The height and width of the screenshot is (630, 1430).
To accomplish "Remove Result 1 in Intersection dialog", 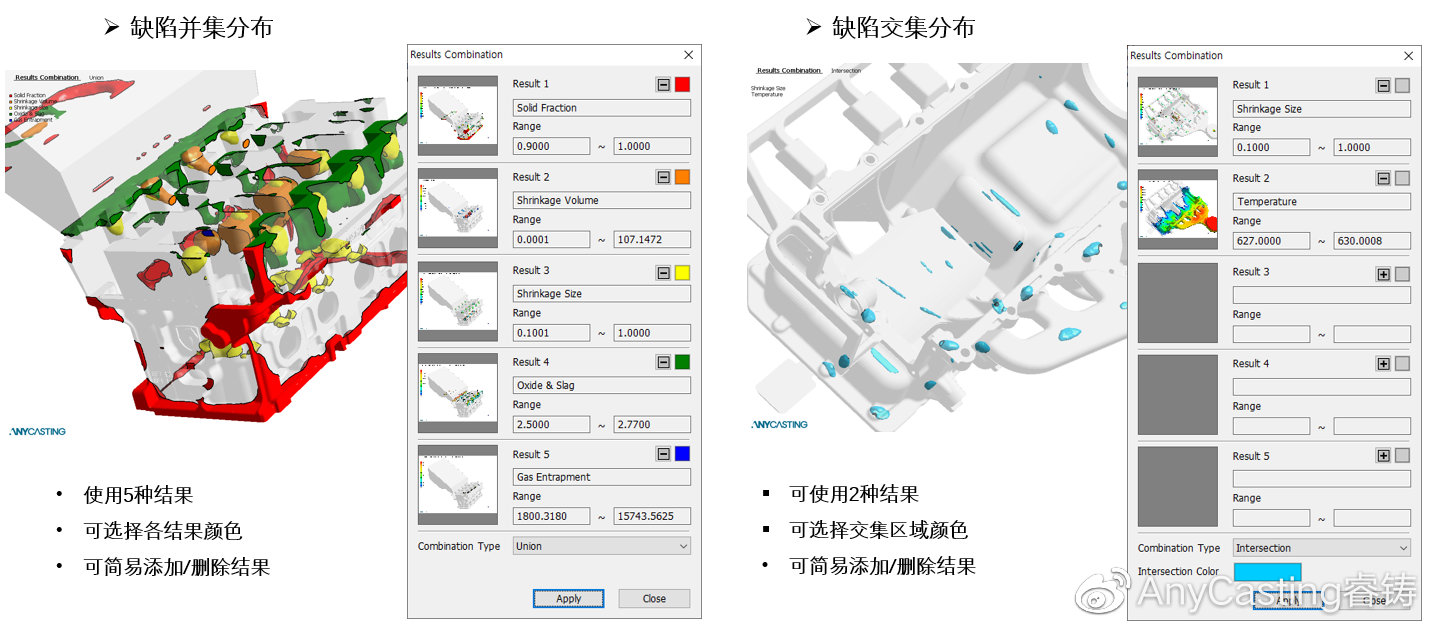I will [1383, 86].
